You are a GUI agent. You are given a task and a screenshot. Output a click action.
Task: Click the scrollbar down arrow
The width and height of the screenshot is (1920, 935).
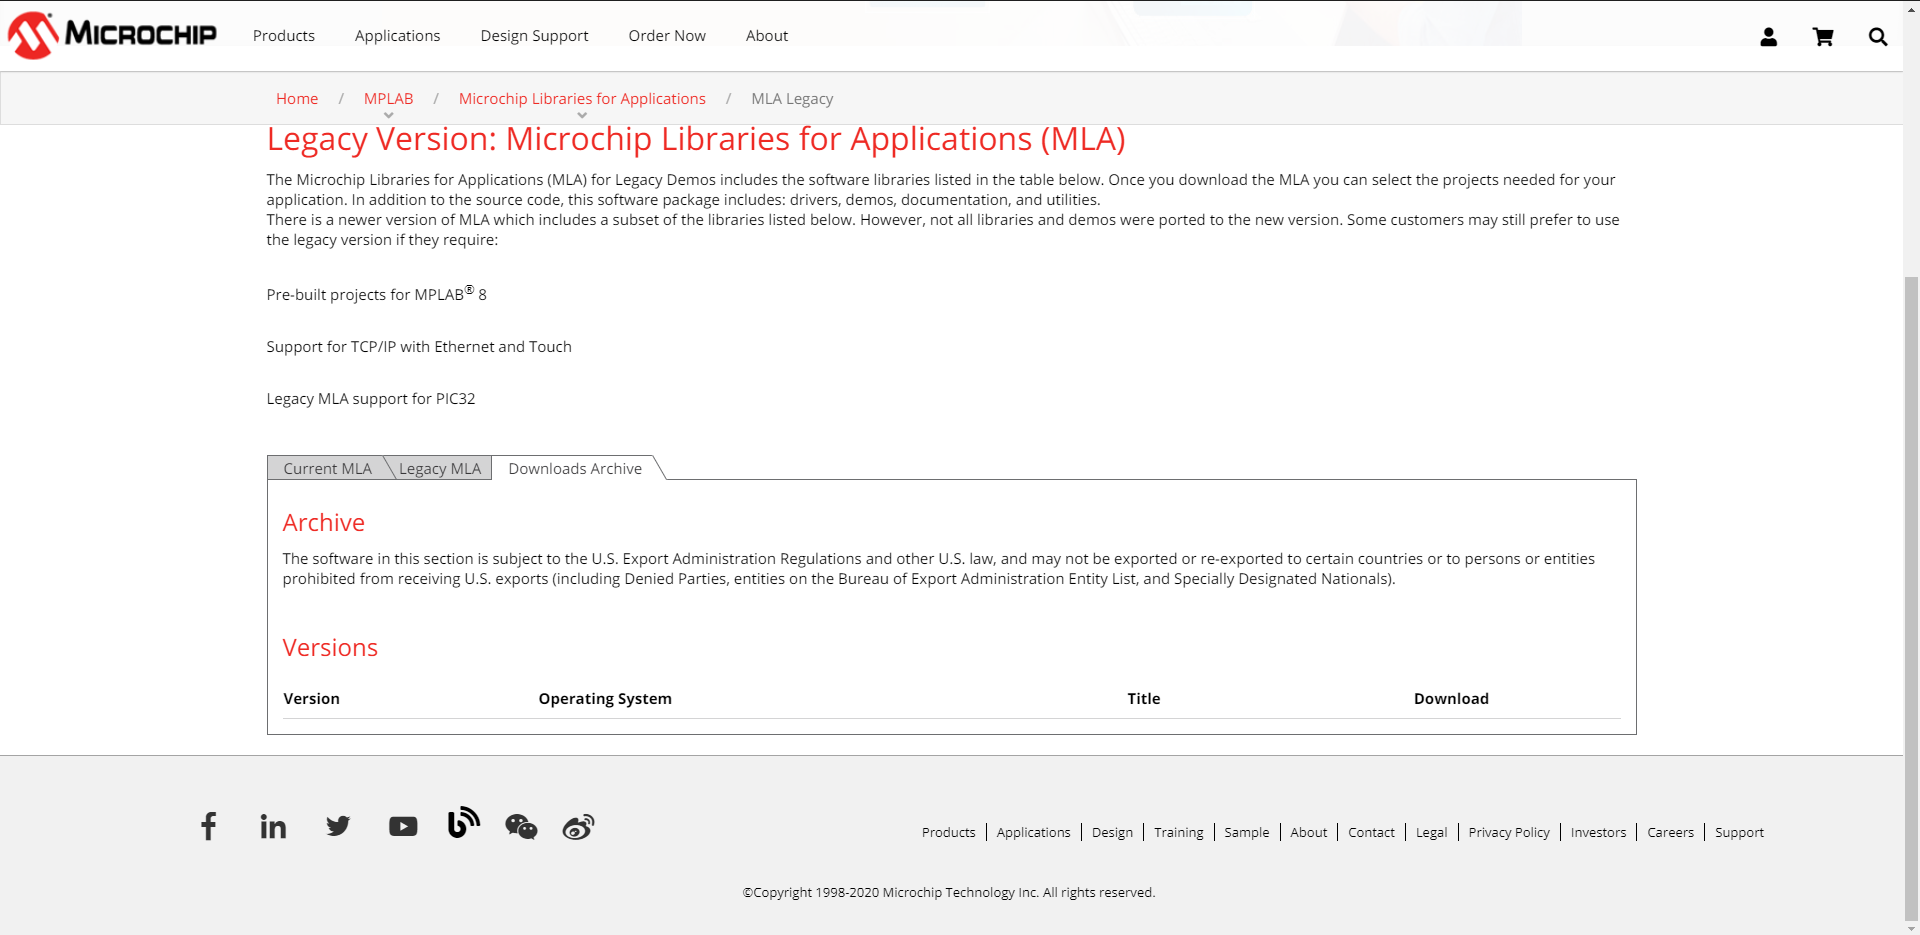[1911, 928]
